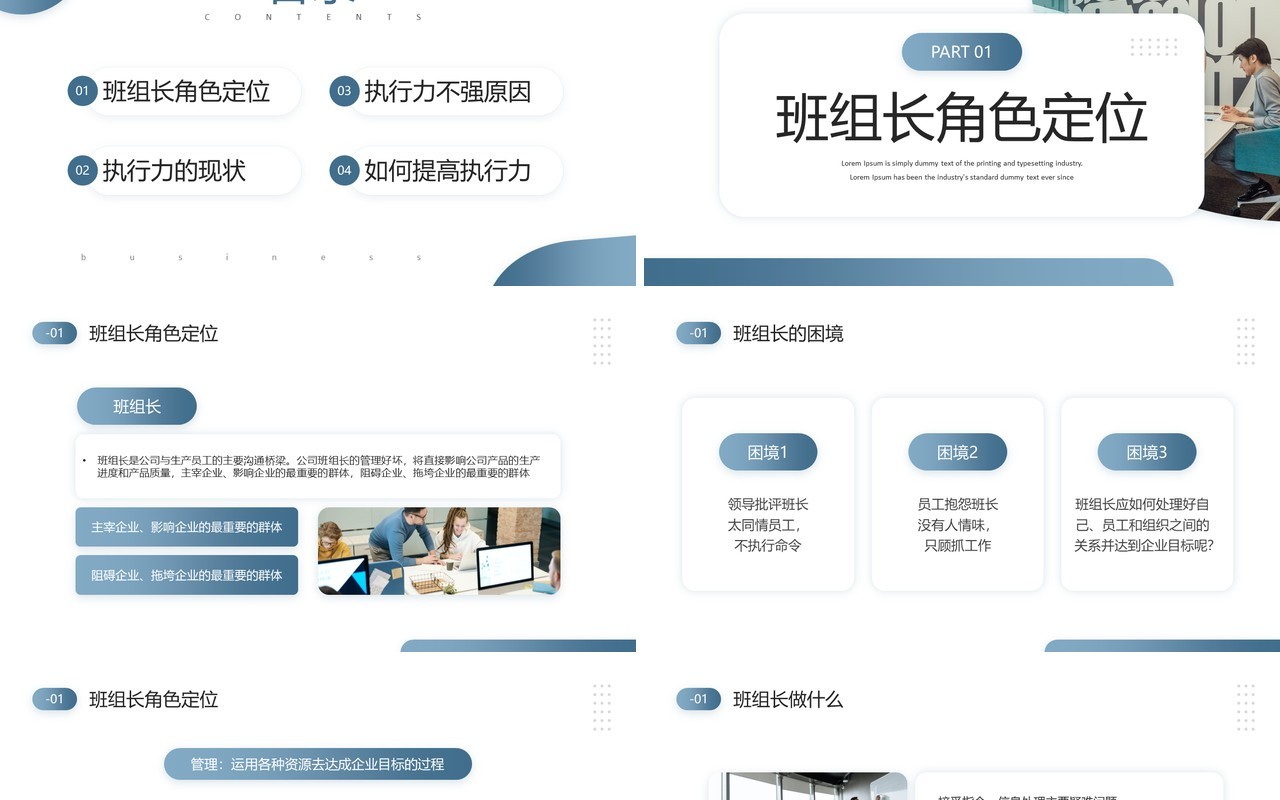Click the 困境2 pill
The height and width of the screenshot is (800, 1280).
pos(957,452)
